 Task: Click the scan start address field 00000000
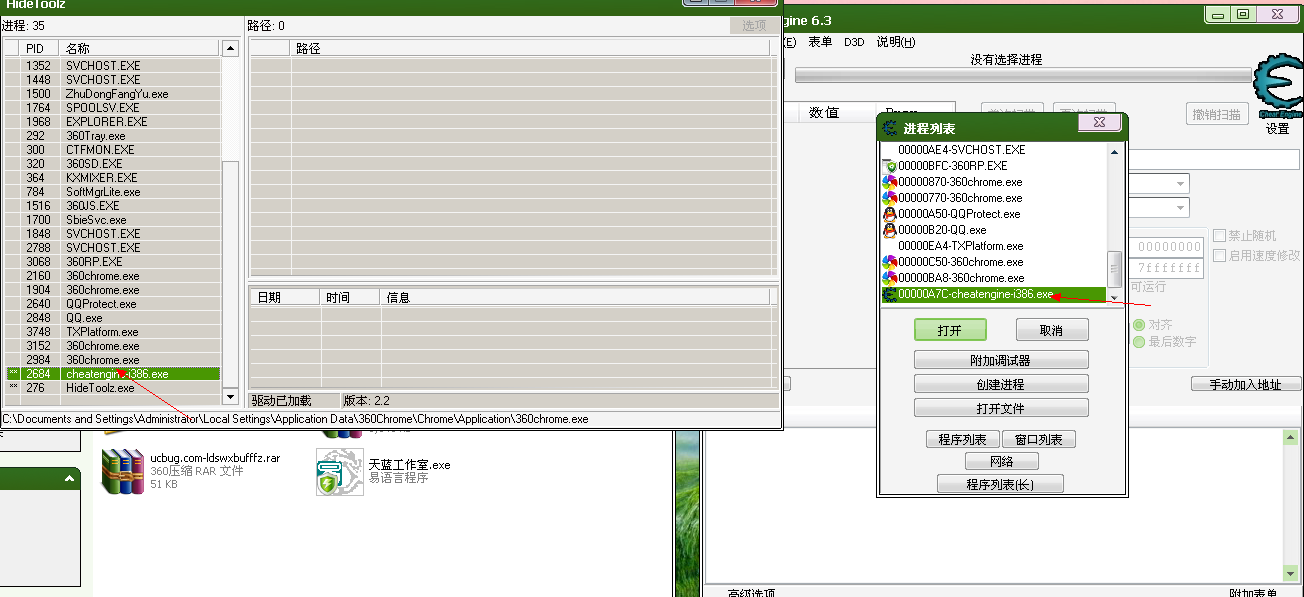(x=1169, y=247)
